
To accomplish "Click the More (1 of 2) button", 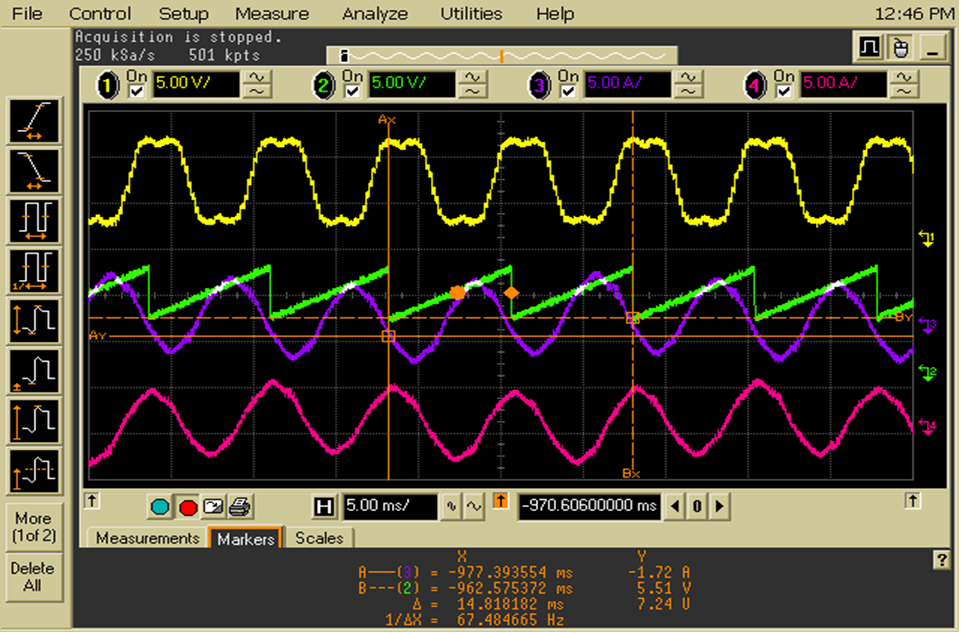I will click(33, 527).
